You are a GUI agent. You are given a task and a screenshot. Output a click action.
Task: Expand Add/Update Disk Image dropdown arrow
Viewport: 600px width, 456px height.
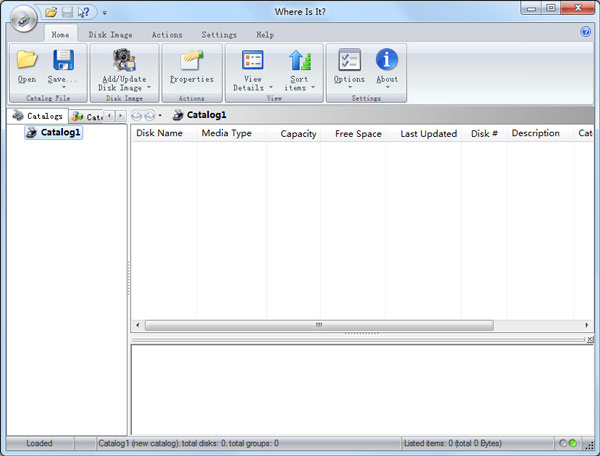[149, 88]
